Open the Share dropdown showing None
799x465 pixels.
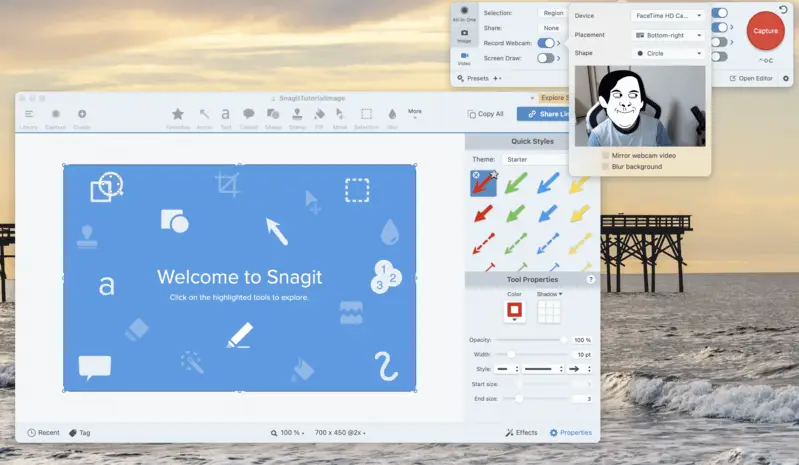(x=553, y=28)
